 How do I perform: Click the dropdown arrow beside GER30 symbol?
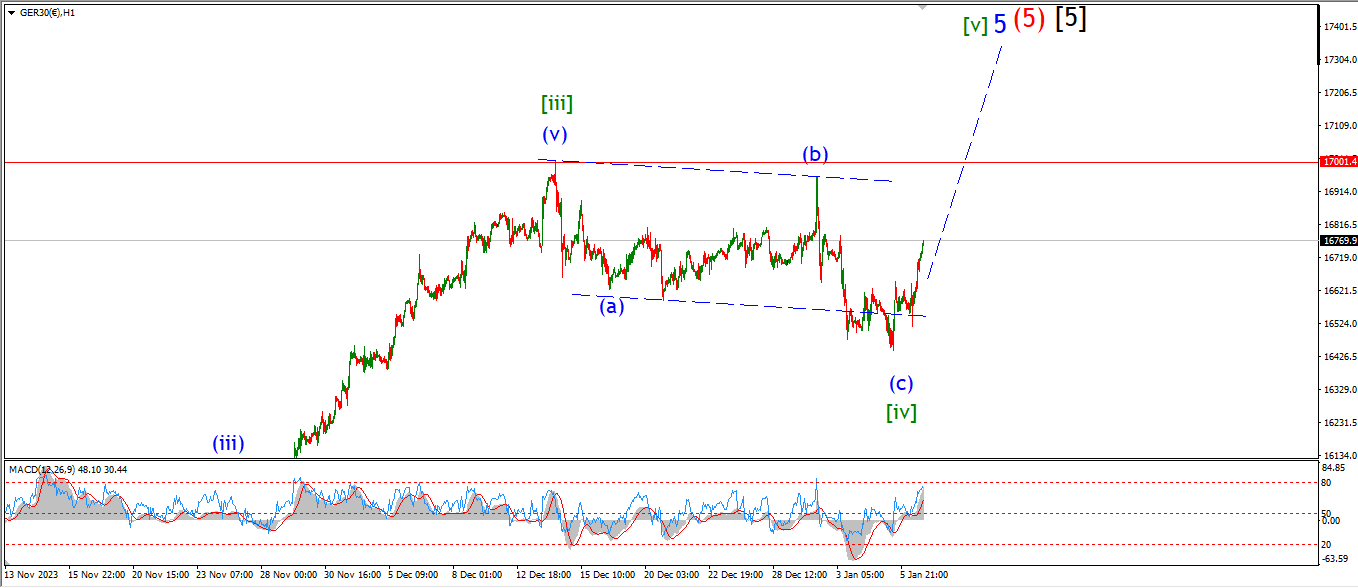12,13
